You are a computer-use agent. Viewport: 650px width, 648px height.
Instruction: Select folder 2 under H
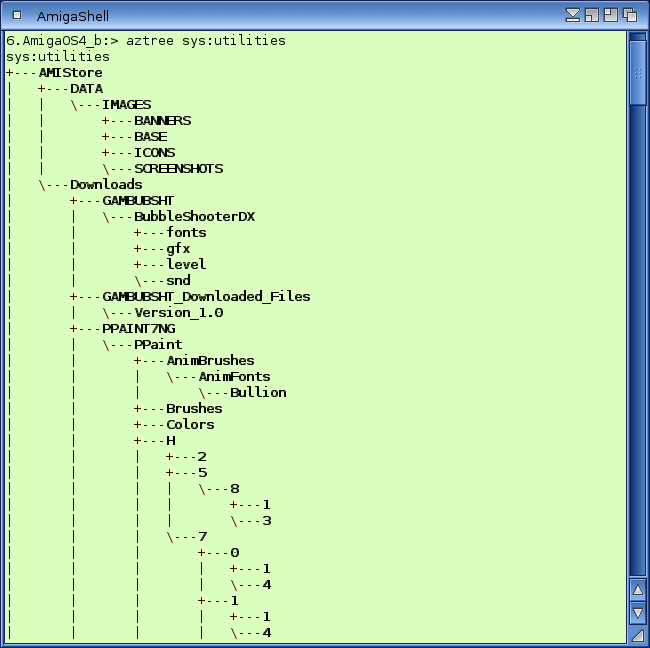[x=202, y=457]
